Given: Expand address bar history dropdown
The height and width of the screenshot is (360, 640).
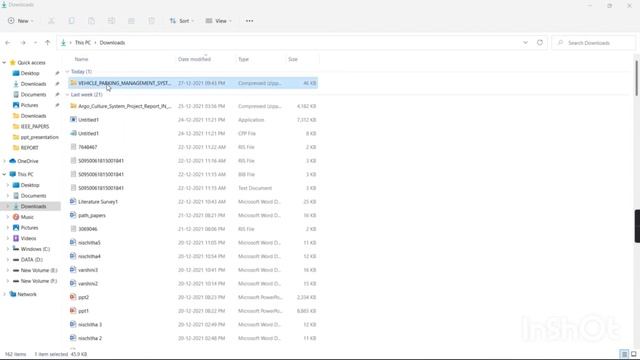Looking at the screenshot, I should [x=525, y=43].
